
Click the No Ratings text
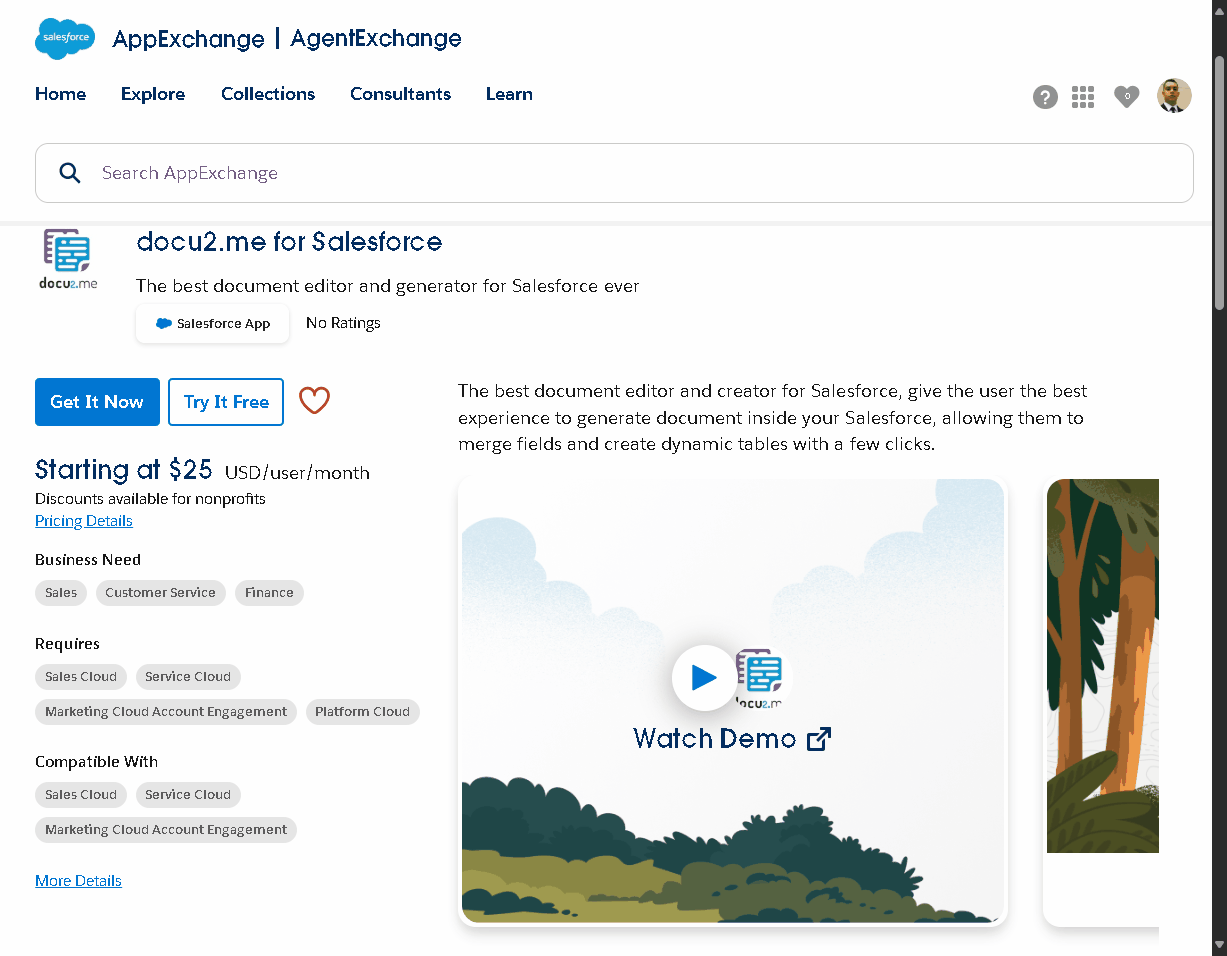point(343,323)
